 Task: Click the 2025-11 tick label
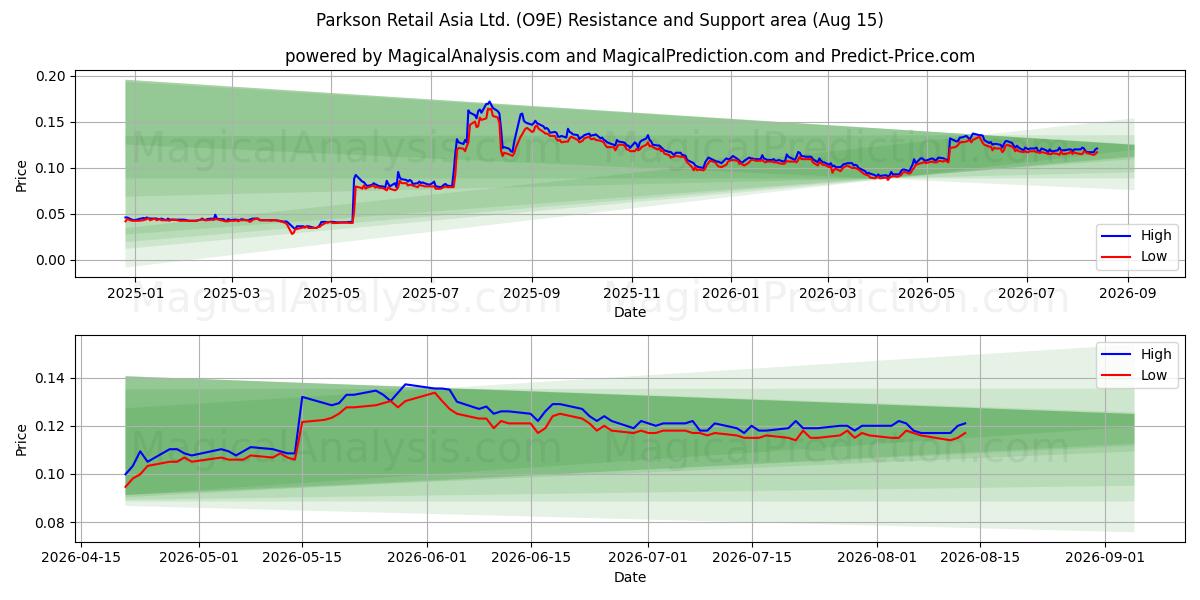632,293
